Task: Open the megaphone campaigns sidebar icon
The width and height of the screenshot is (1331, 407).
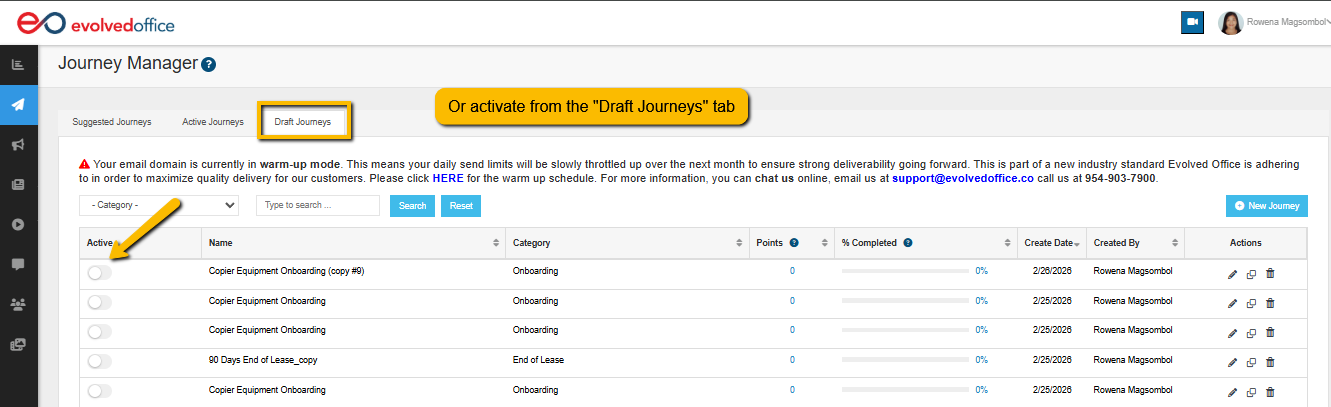Action: pyautogui.click(x=18, y=145)
